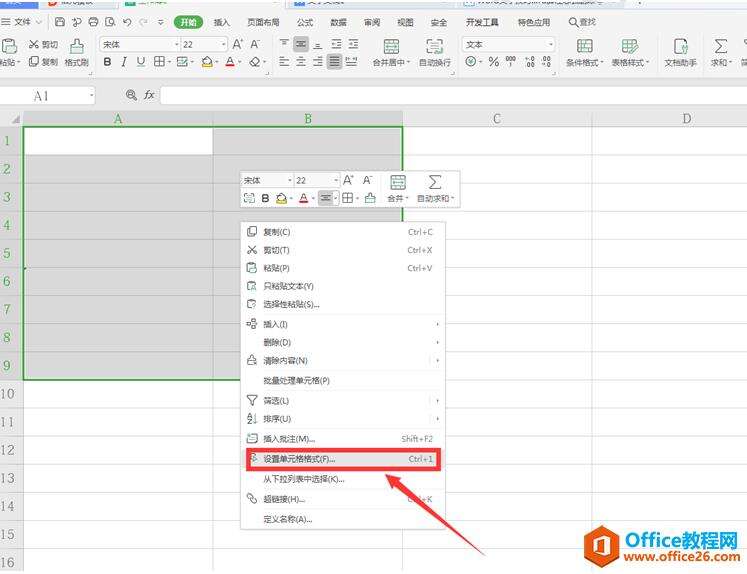
Task: Select column C header
Action: (x=497, y=119)
